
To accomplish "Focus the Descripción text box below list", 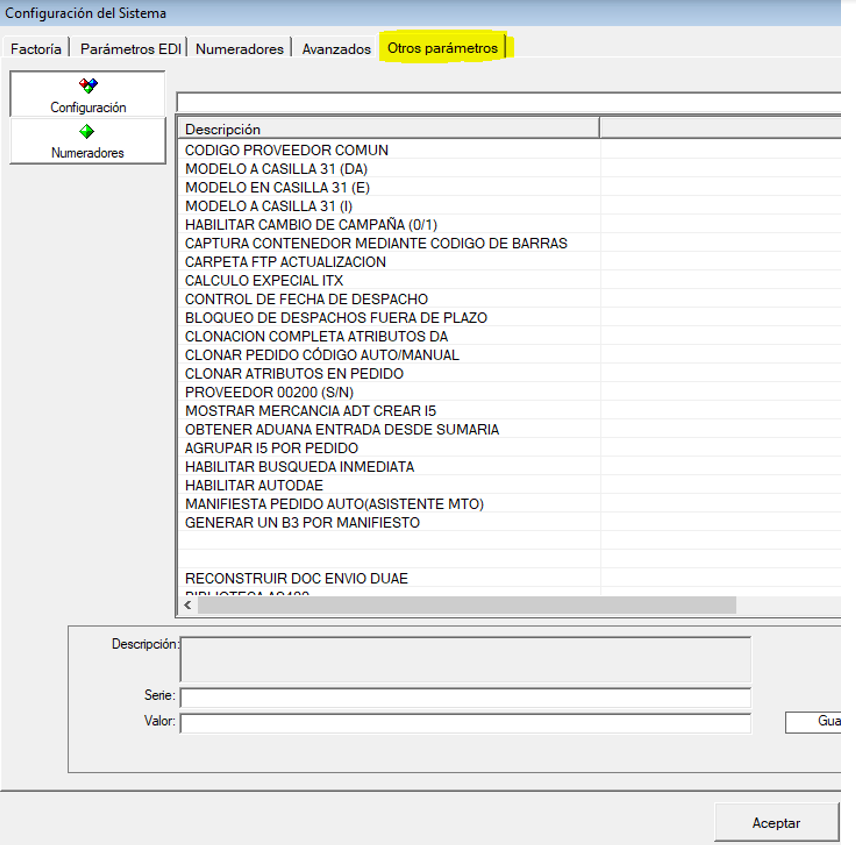I will pyautogui.click(x=465, y=659).
